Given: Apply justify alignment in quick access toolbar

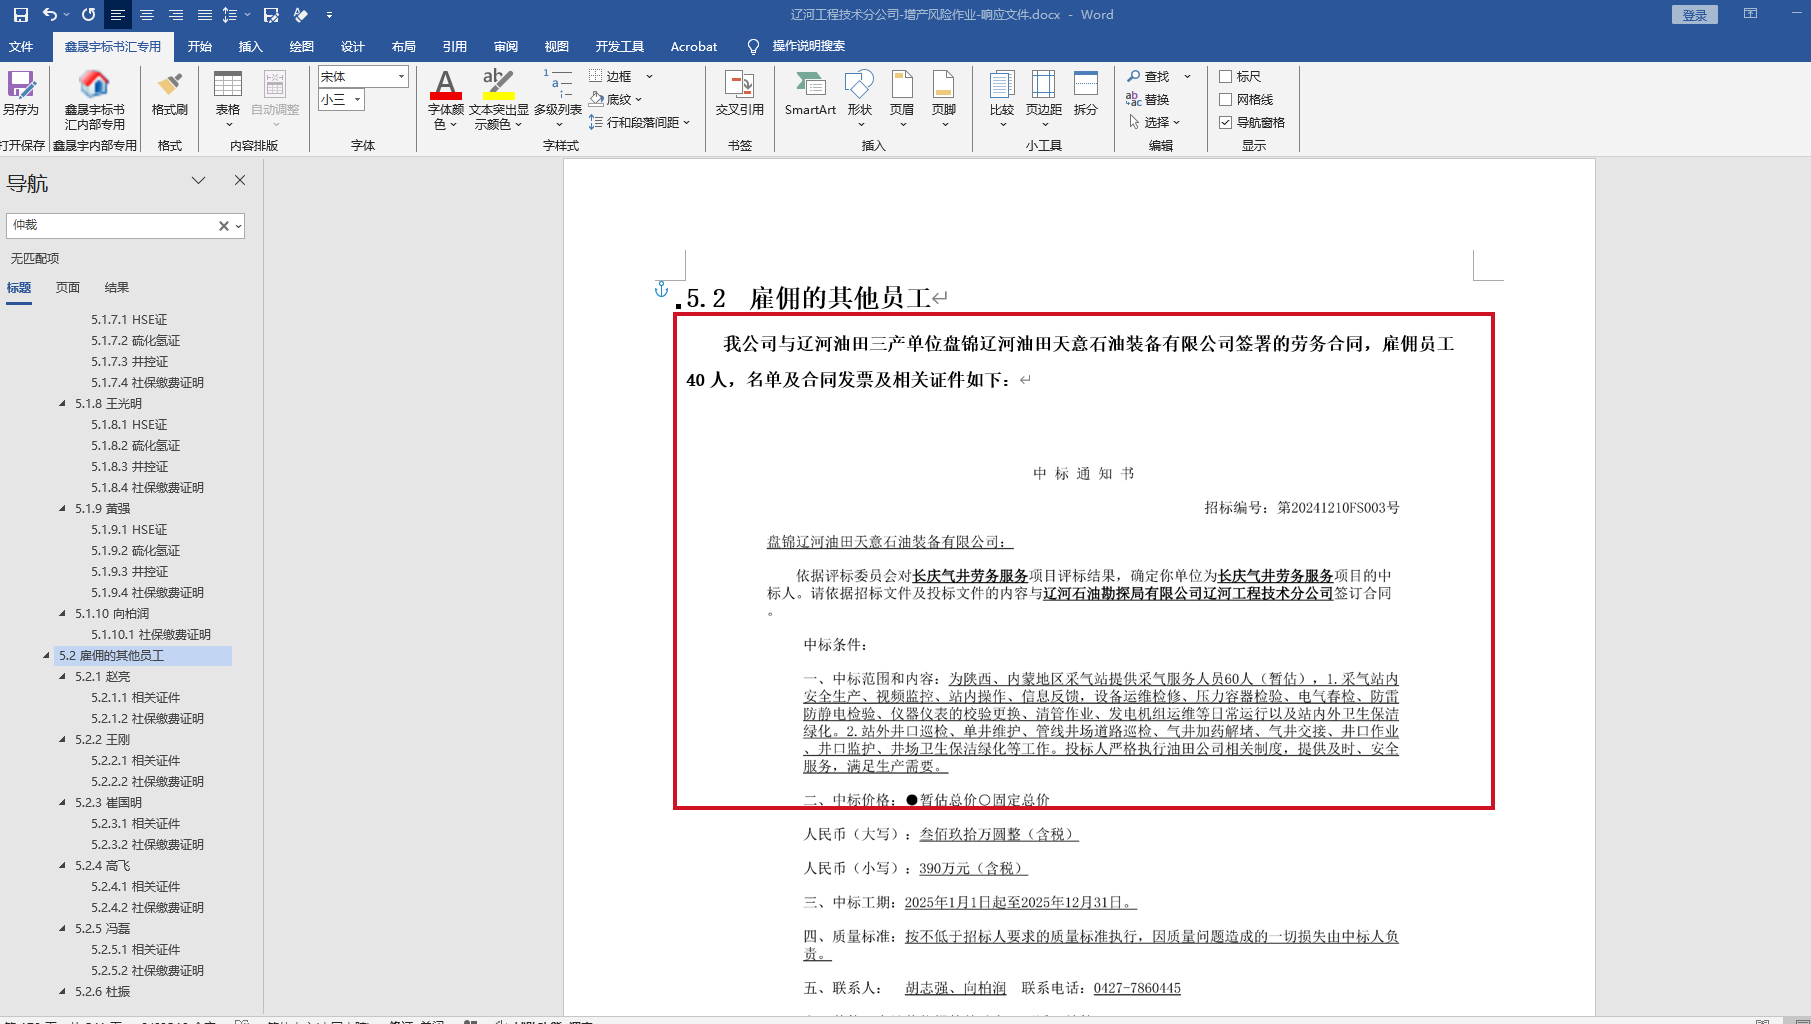Looking at the screenshot, I should tap(205, 15).
